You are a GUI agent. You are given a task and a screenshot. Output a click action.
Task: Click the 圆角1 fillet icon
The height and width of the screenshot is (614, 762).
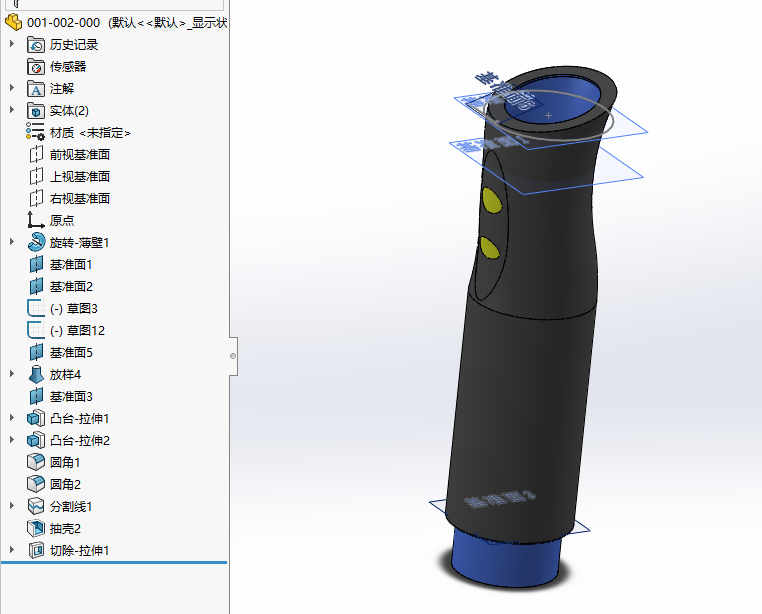tap(36, 462)
